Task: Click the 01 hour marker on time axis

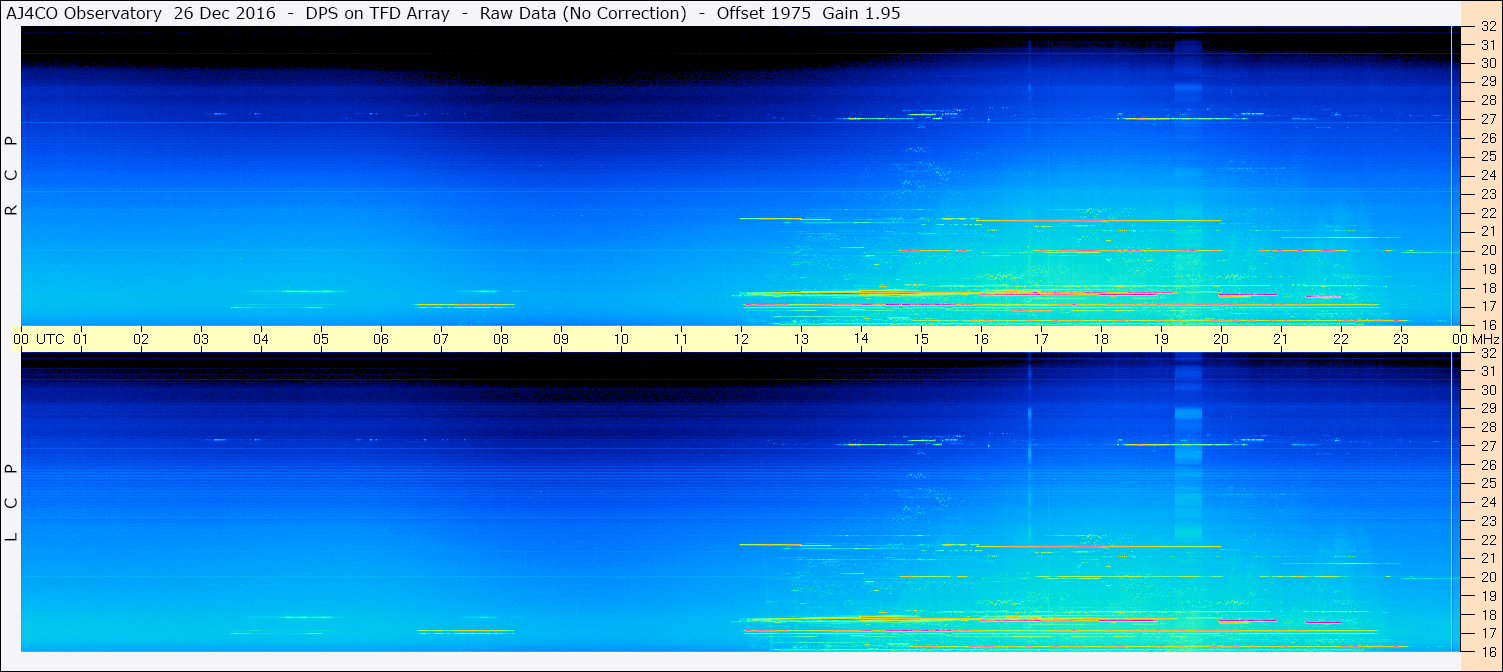Action: click(81, 339)
